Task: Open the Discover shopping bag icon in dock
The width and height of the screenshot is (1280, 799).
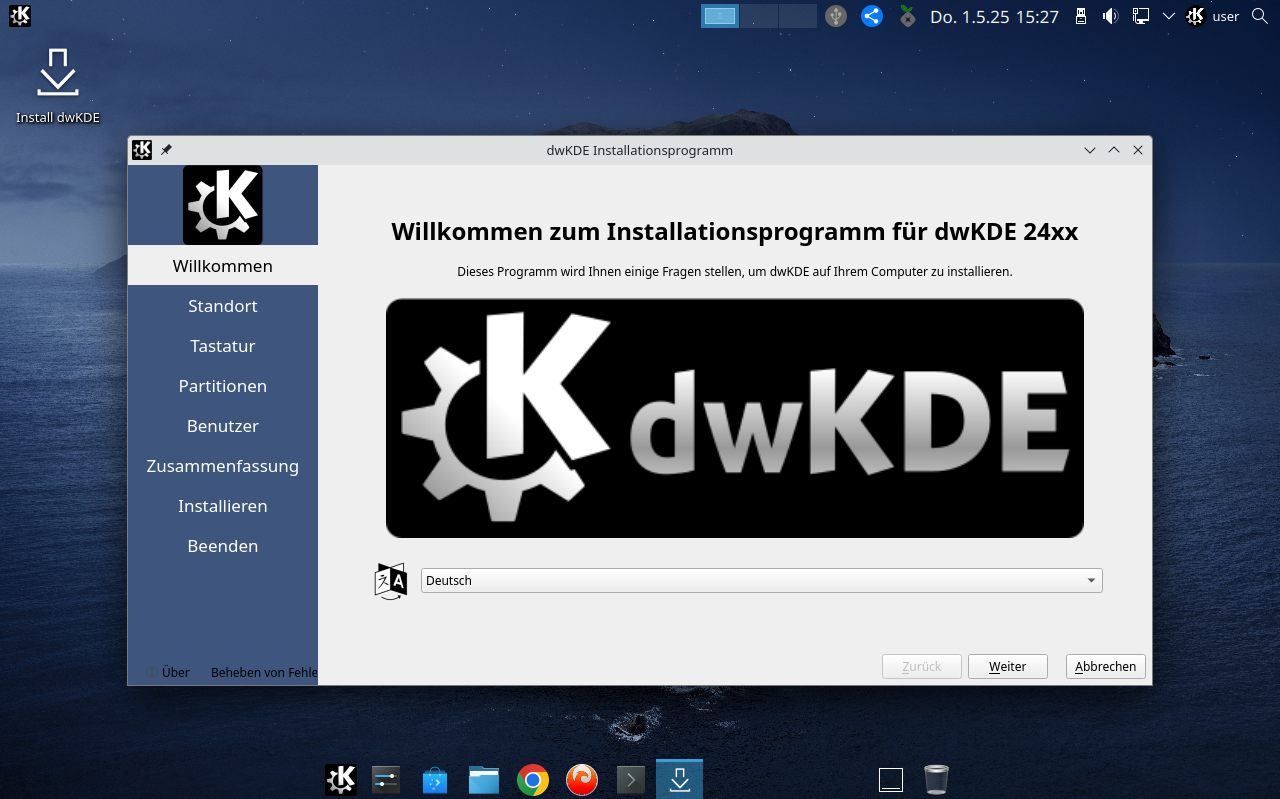Action: pos(434,780)
